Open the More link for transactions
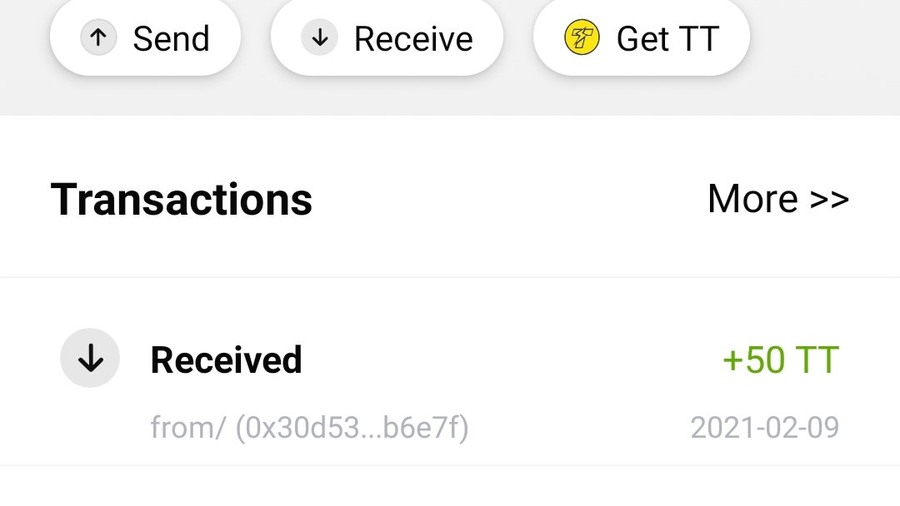This screenshot has width=900, height=506. [778, 199]
